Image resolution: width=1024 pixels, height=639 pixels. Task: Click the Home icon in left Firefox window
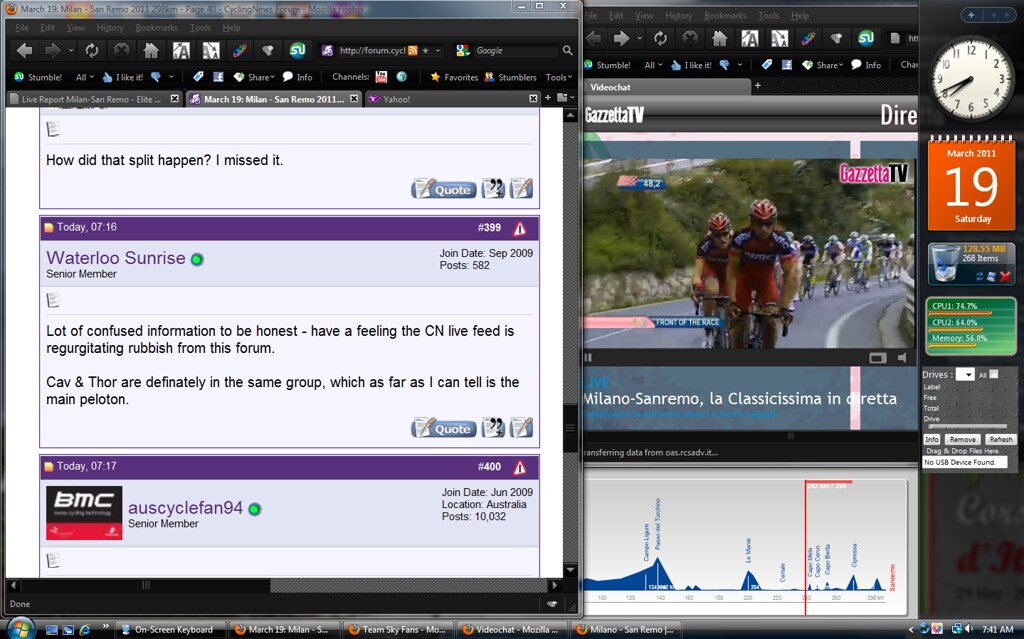151,50
